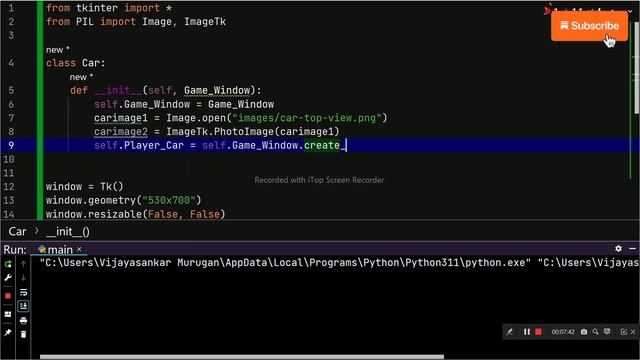Click 'window.geometry' on line 13

91,200
